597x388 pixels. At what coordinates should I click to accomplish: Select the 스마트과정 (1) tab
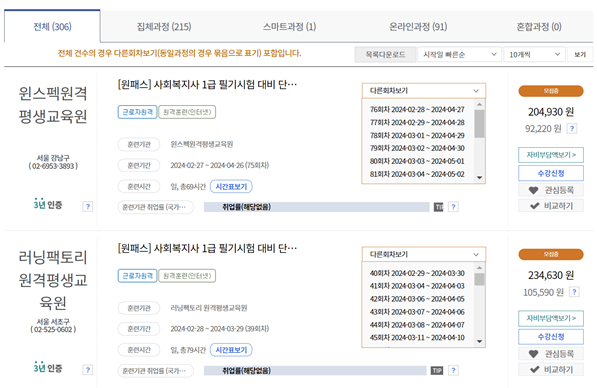pyautogui.click(x=289, y=27)
